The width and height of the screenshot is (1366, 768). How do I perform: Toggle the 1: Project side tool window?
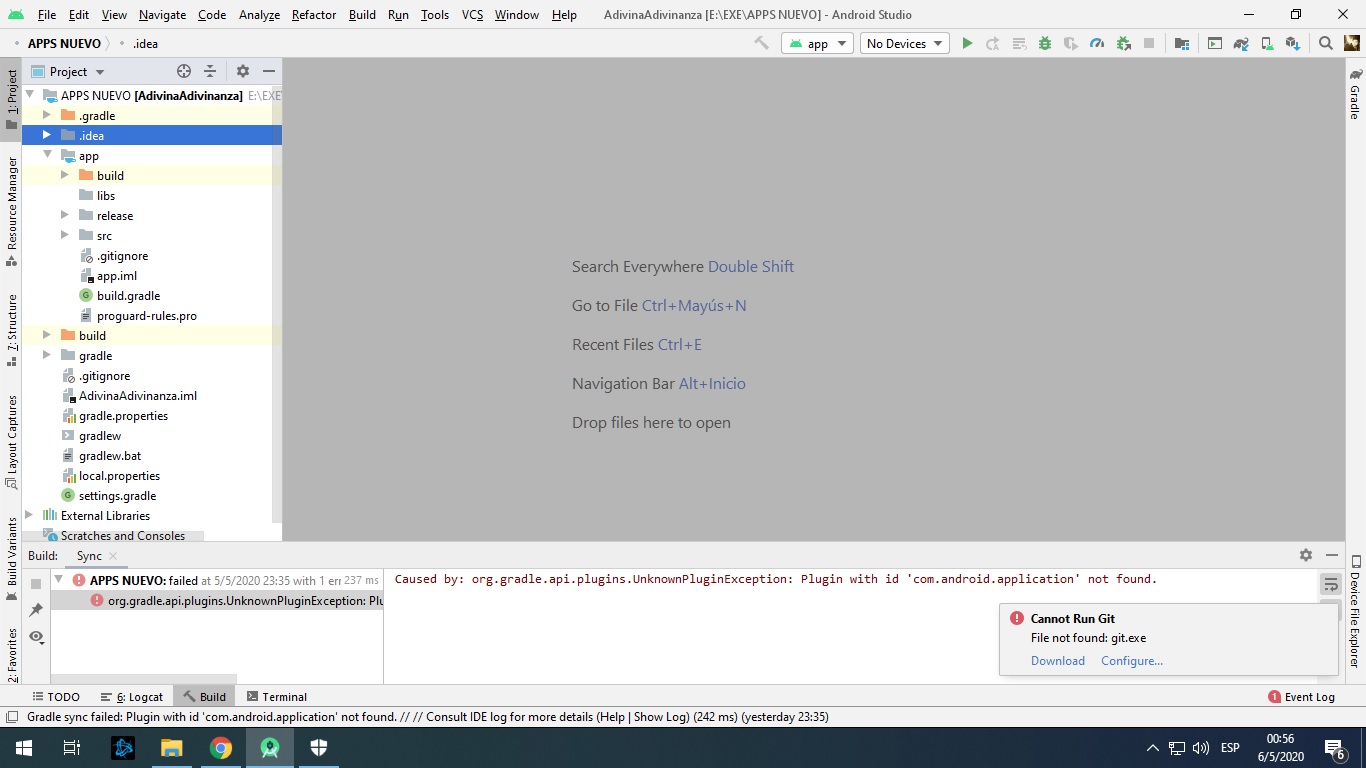click(x=11, y=100)
